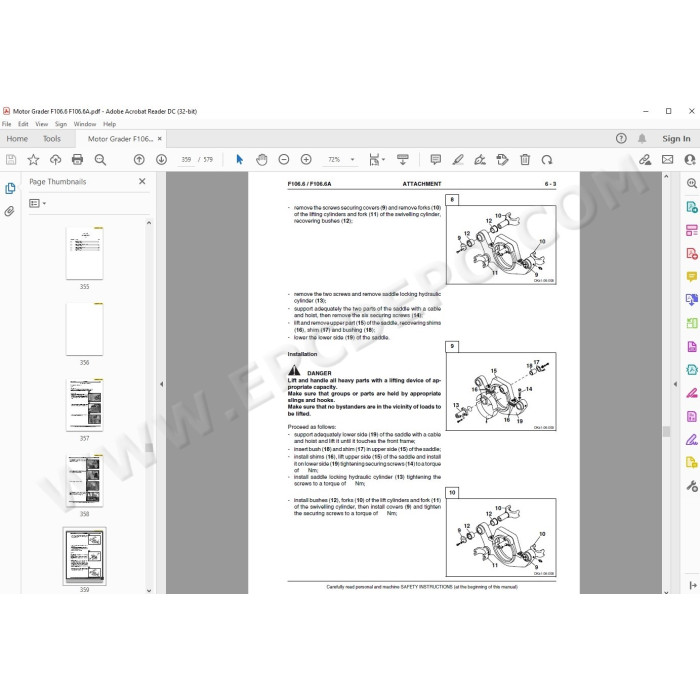Open the Help question mark icon
Viewport: 700px width, 700px height.
[621, 138]
